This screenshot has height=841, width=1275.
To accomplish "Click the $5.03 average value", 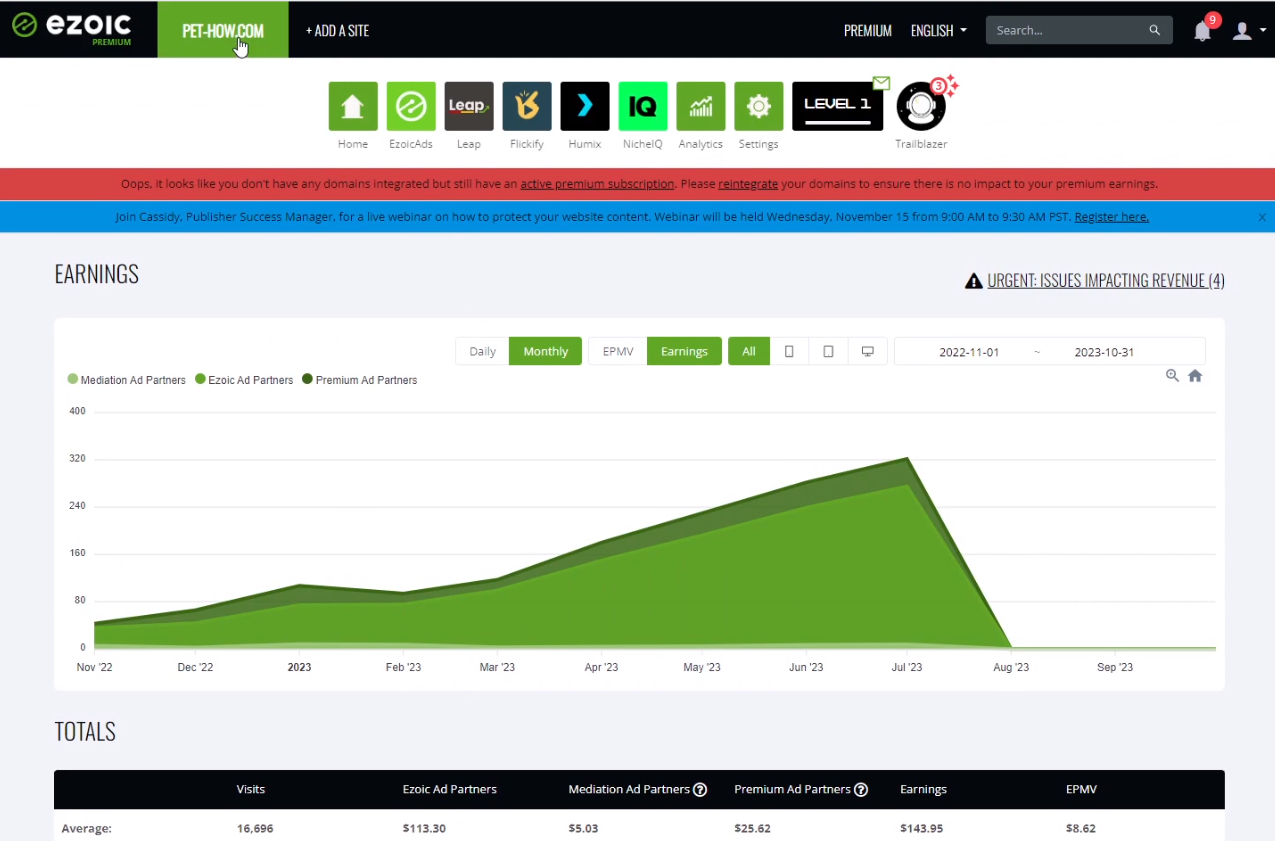I will coord(583,829).
